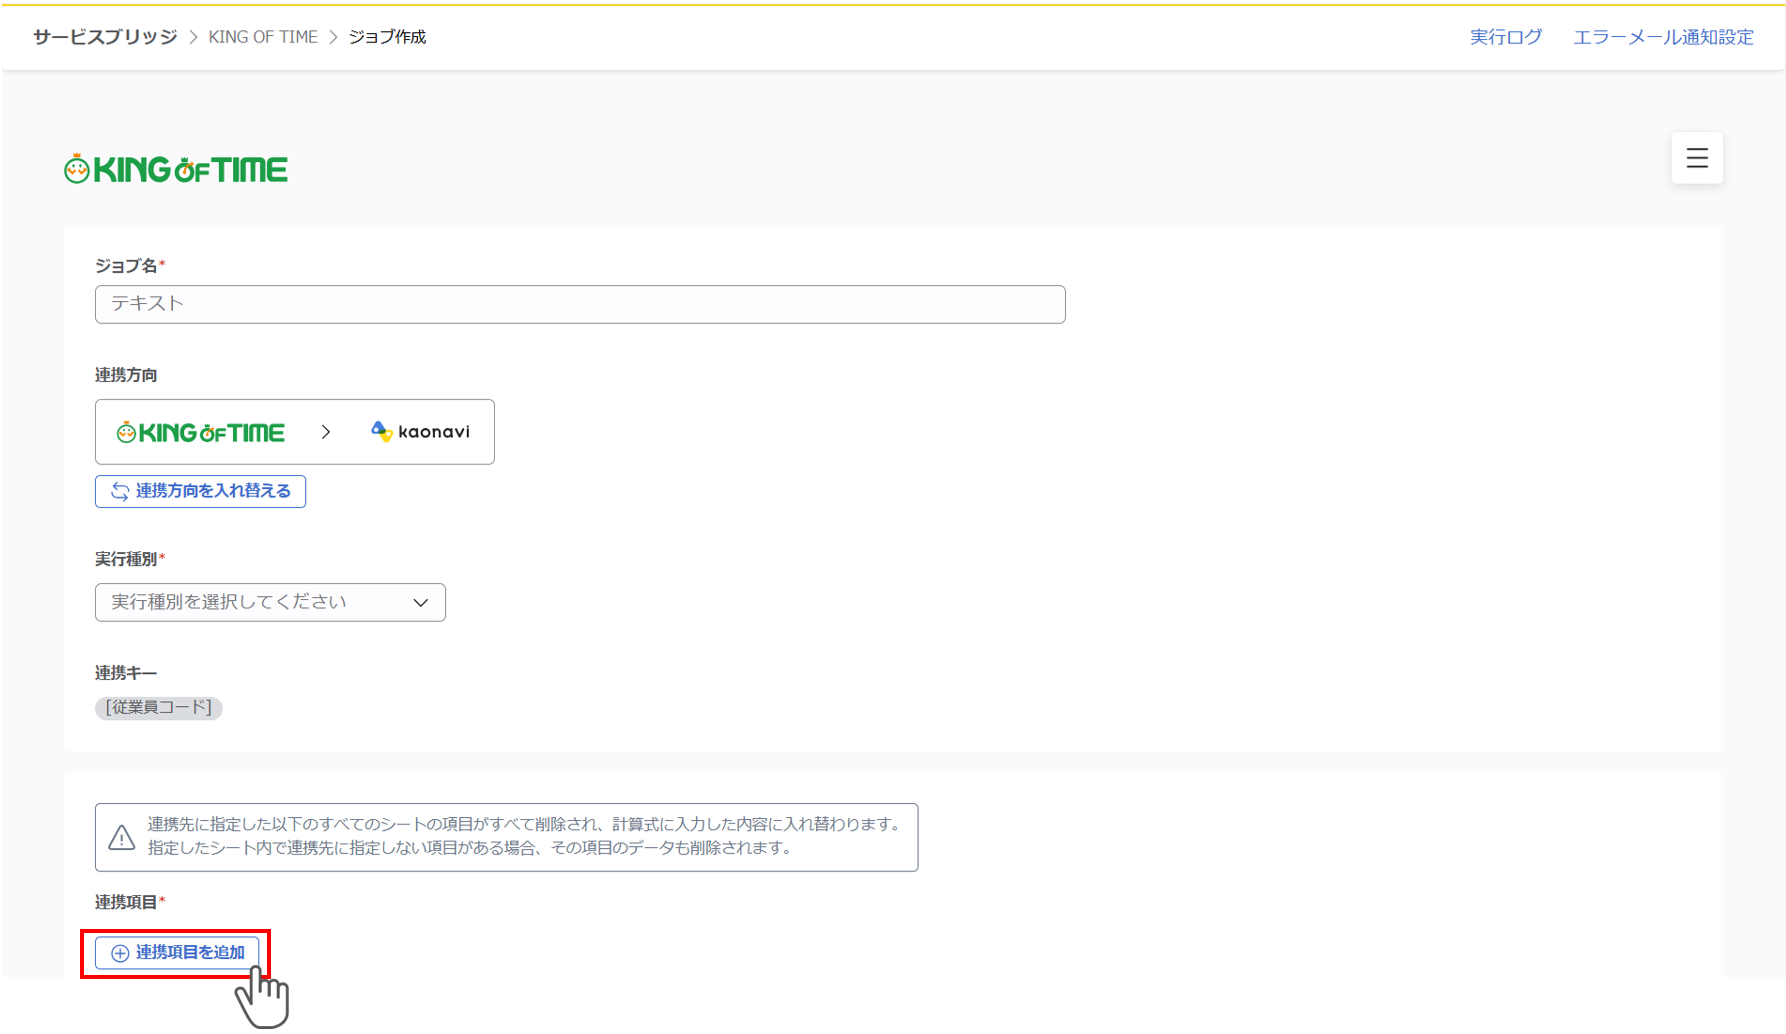This screenshot has height=1034, width=1786.
Task: Click the kaonavi logo in 連携方向
Action: click(420, 431)
